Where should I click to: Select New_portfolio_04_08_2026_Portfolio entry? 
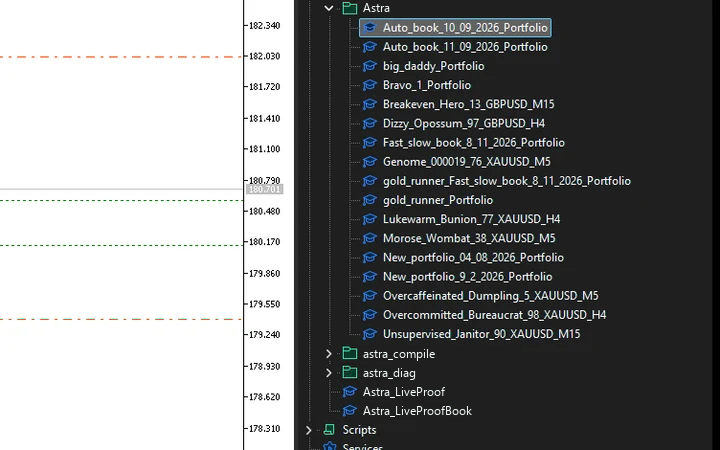(473, 258)
